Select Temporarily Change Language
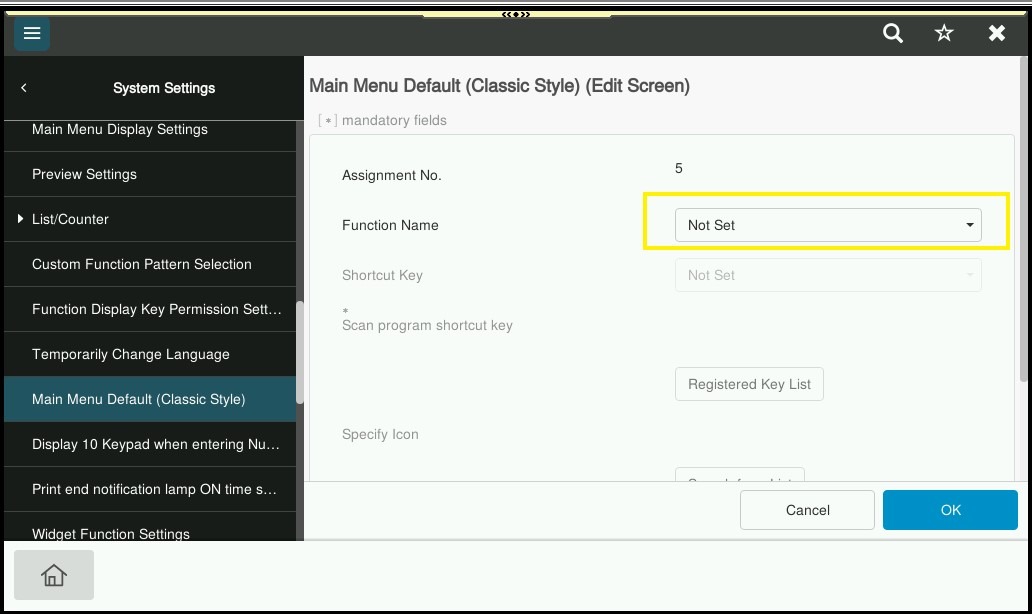1032x614 pixels. (x=131, y=354)
